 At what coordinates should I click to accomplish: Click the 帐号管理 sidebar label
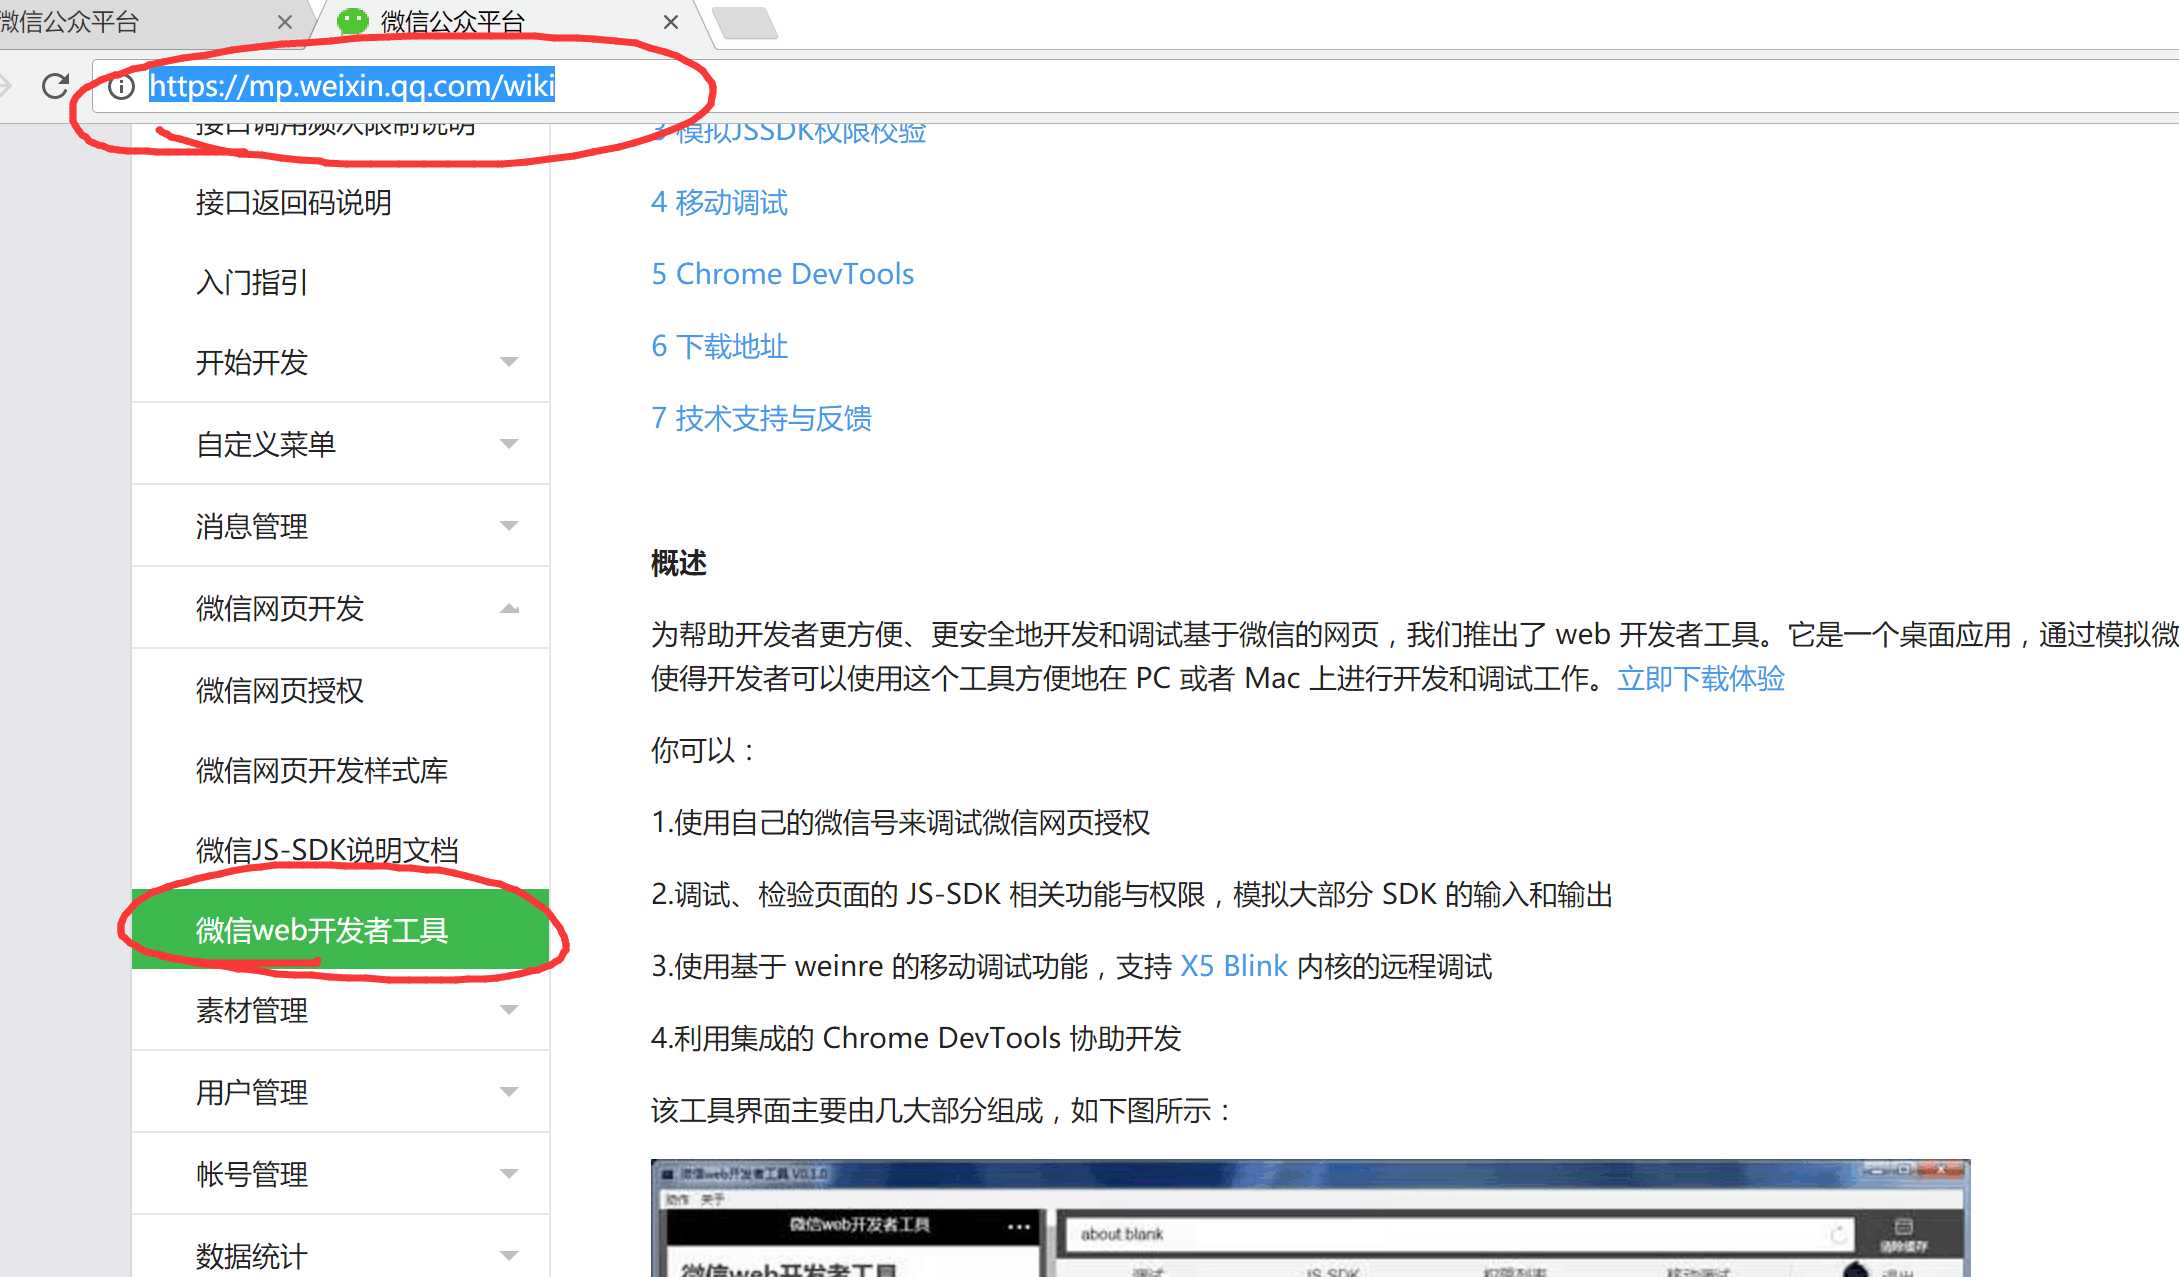point(252,1174)
